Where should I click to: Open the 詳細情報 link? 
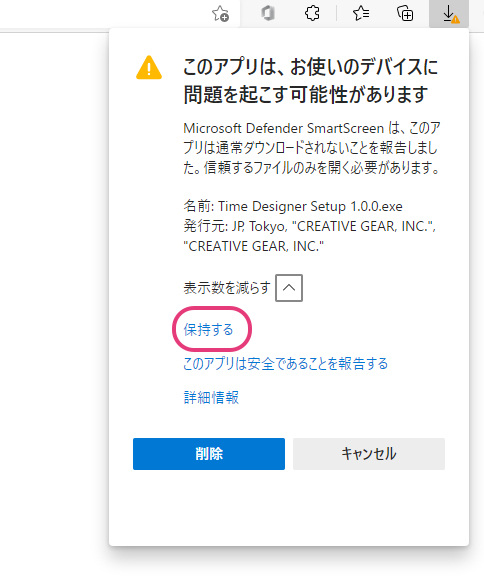(211, 397)
